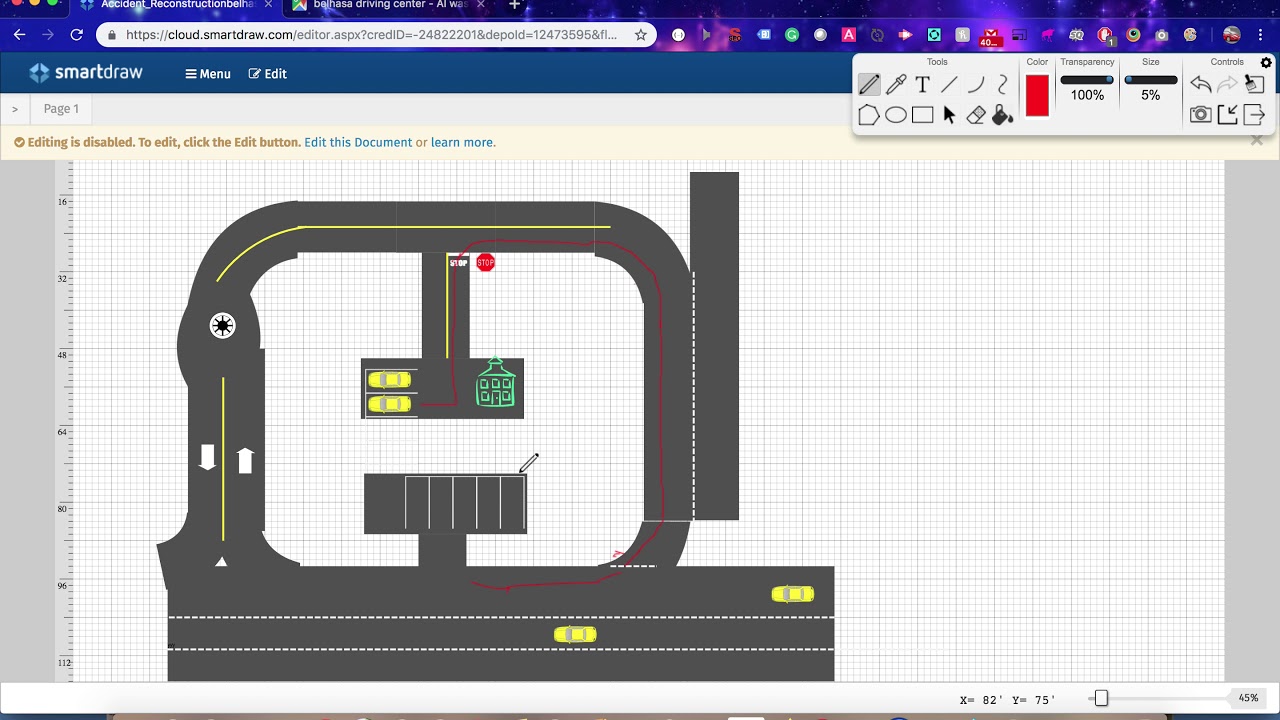Click the 45% zoom level

[x=1248, y=698]
